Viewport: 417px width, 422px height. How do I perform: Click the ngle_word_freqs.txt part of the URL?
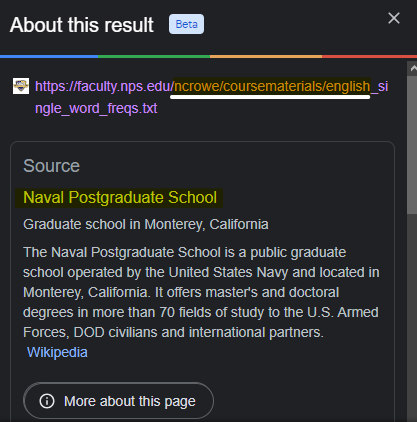(x=96, y=108)
